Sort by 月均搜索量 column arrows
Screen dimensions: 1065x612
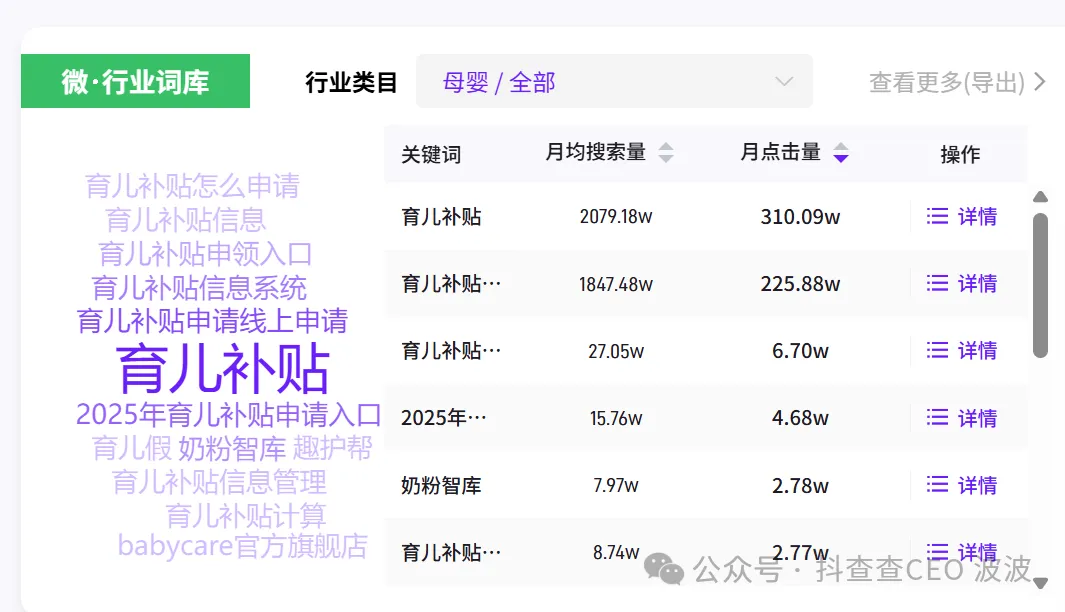pyautogui.click(x=666, y=153)
